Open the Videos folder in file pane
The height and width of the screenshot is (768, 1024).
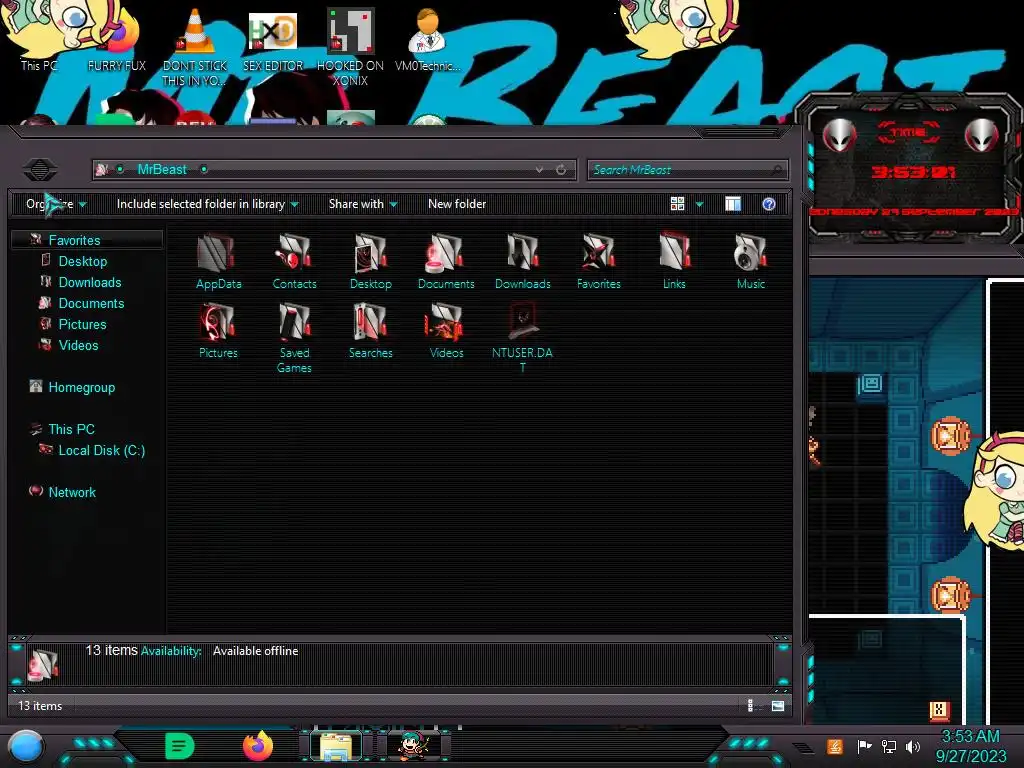point(446,331)
